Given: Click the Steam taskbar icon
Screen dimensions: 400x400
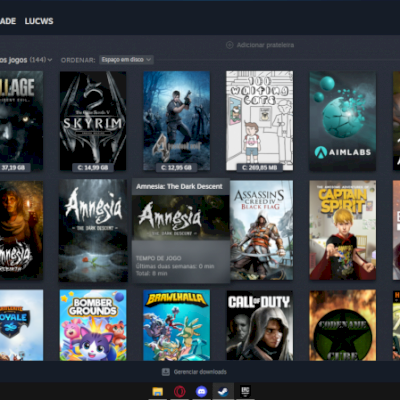Looking at the screenshot, I should pyautogui.click(x=223, y=391).
